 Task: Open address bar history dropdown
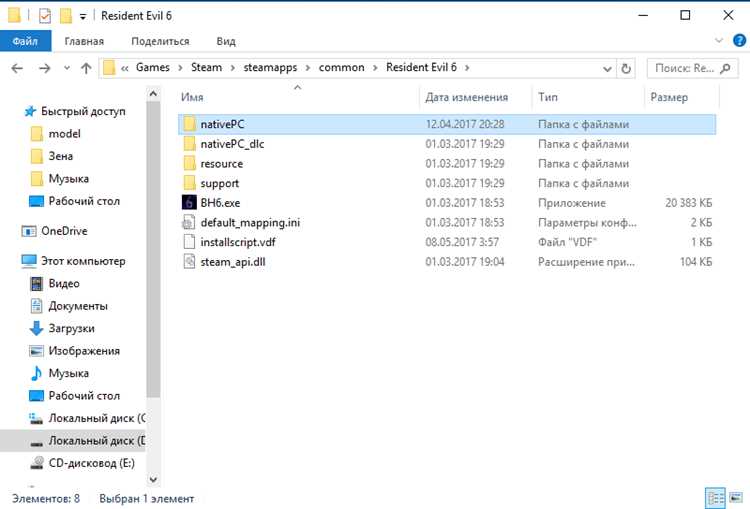[x=607, y=69]
